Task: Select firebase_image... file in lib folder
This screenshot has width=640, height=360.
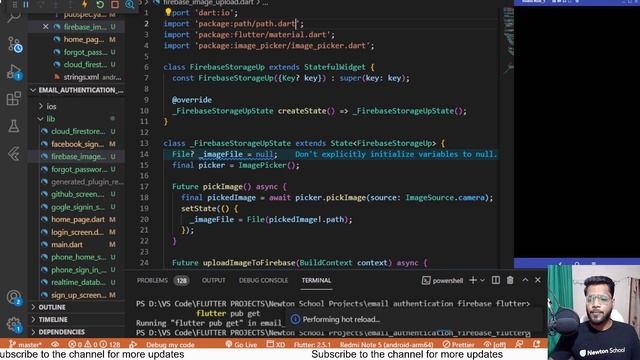Action: (x=77, y=156)
